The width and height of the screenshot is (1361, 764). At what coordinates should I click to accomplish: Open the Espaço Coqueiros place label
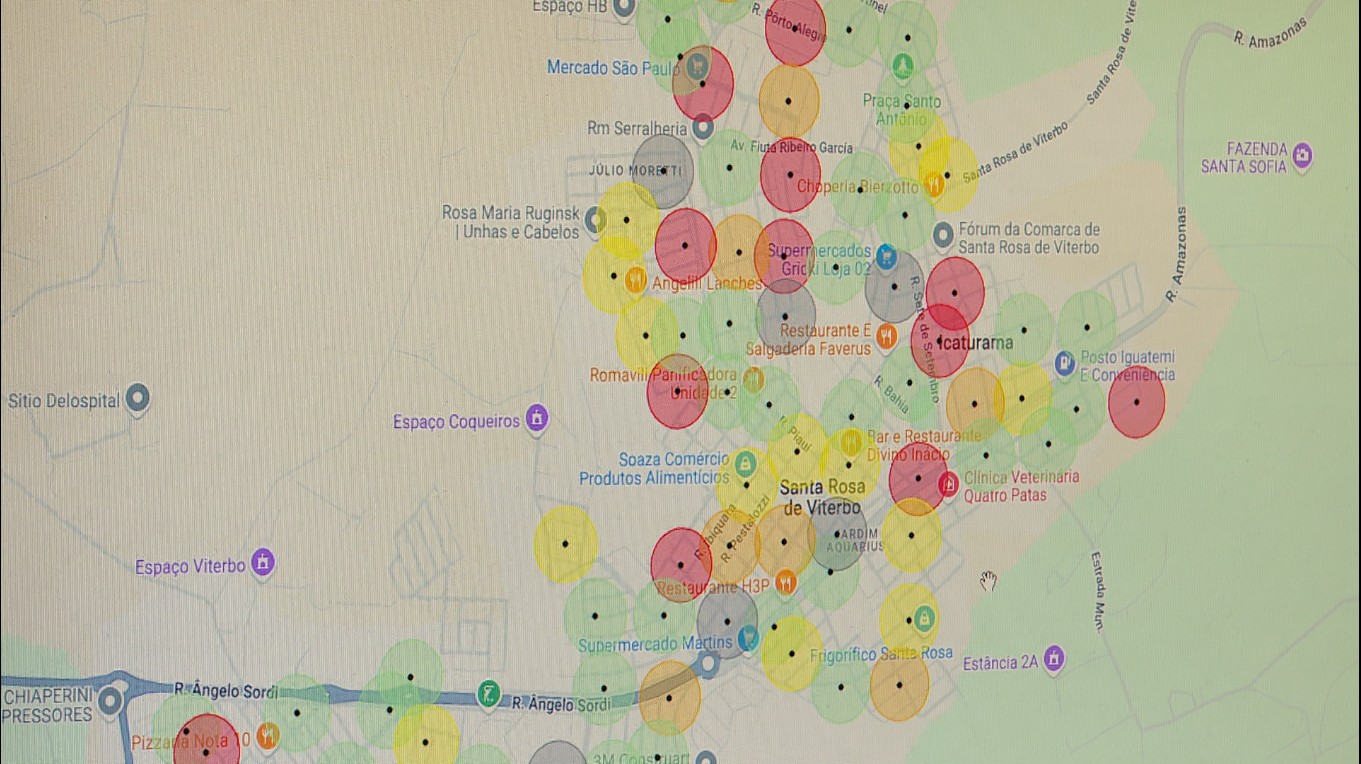tap(456, 422)
